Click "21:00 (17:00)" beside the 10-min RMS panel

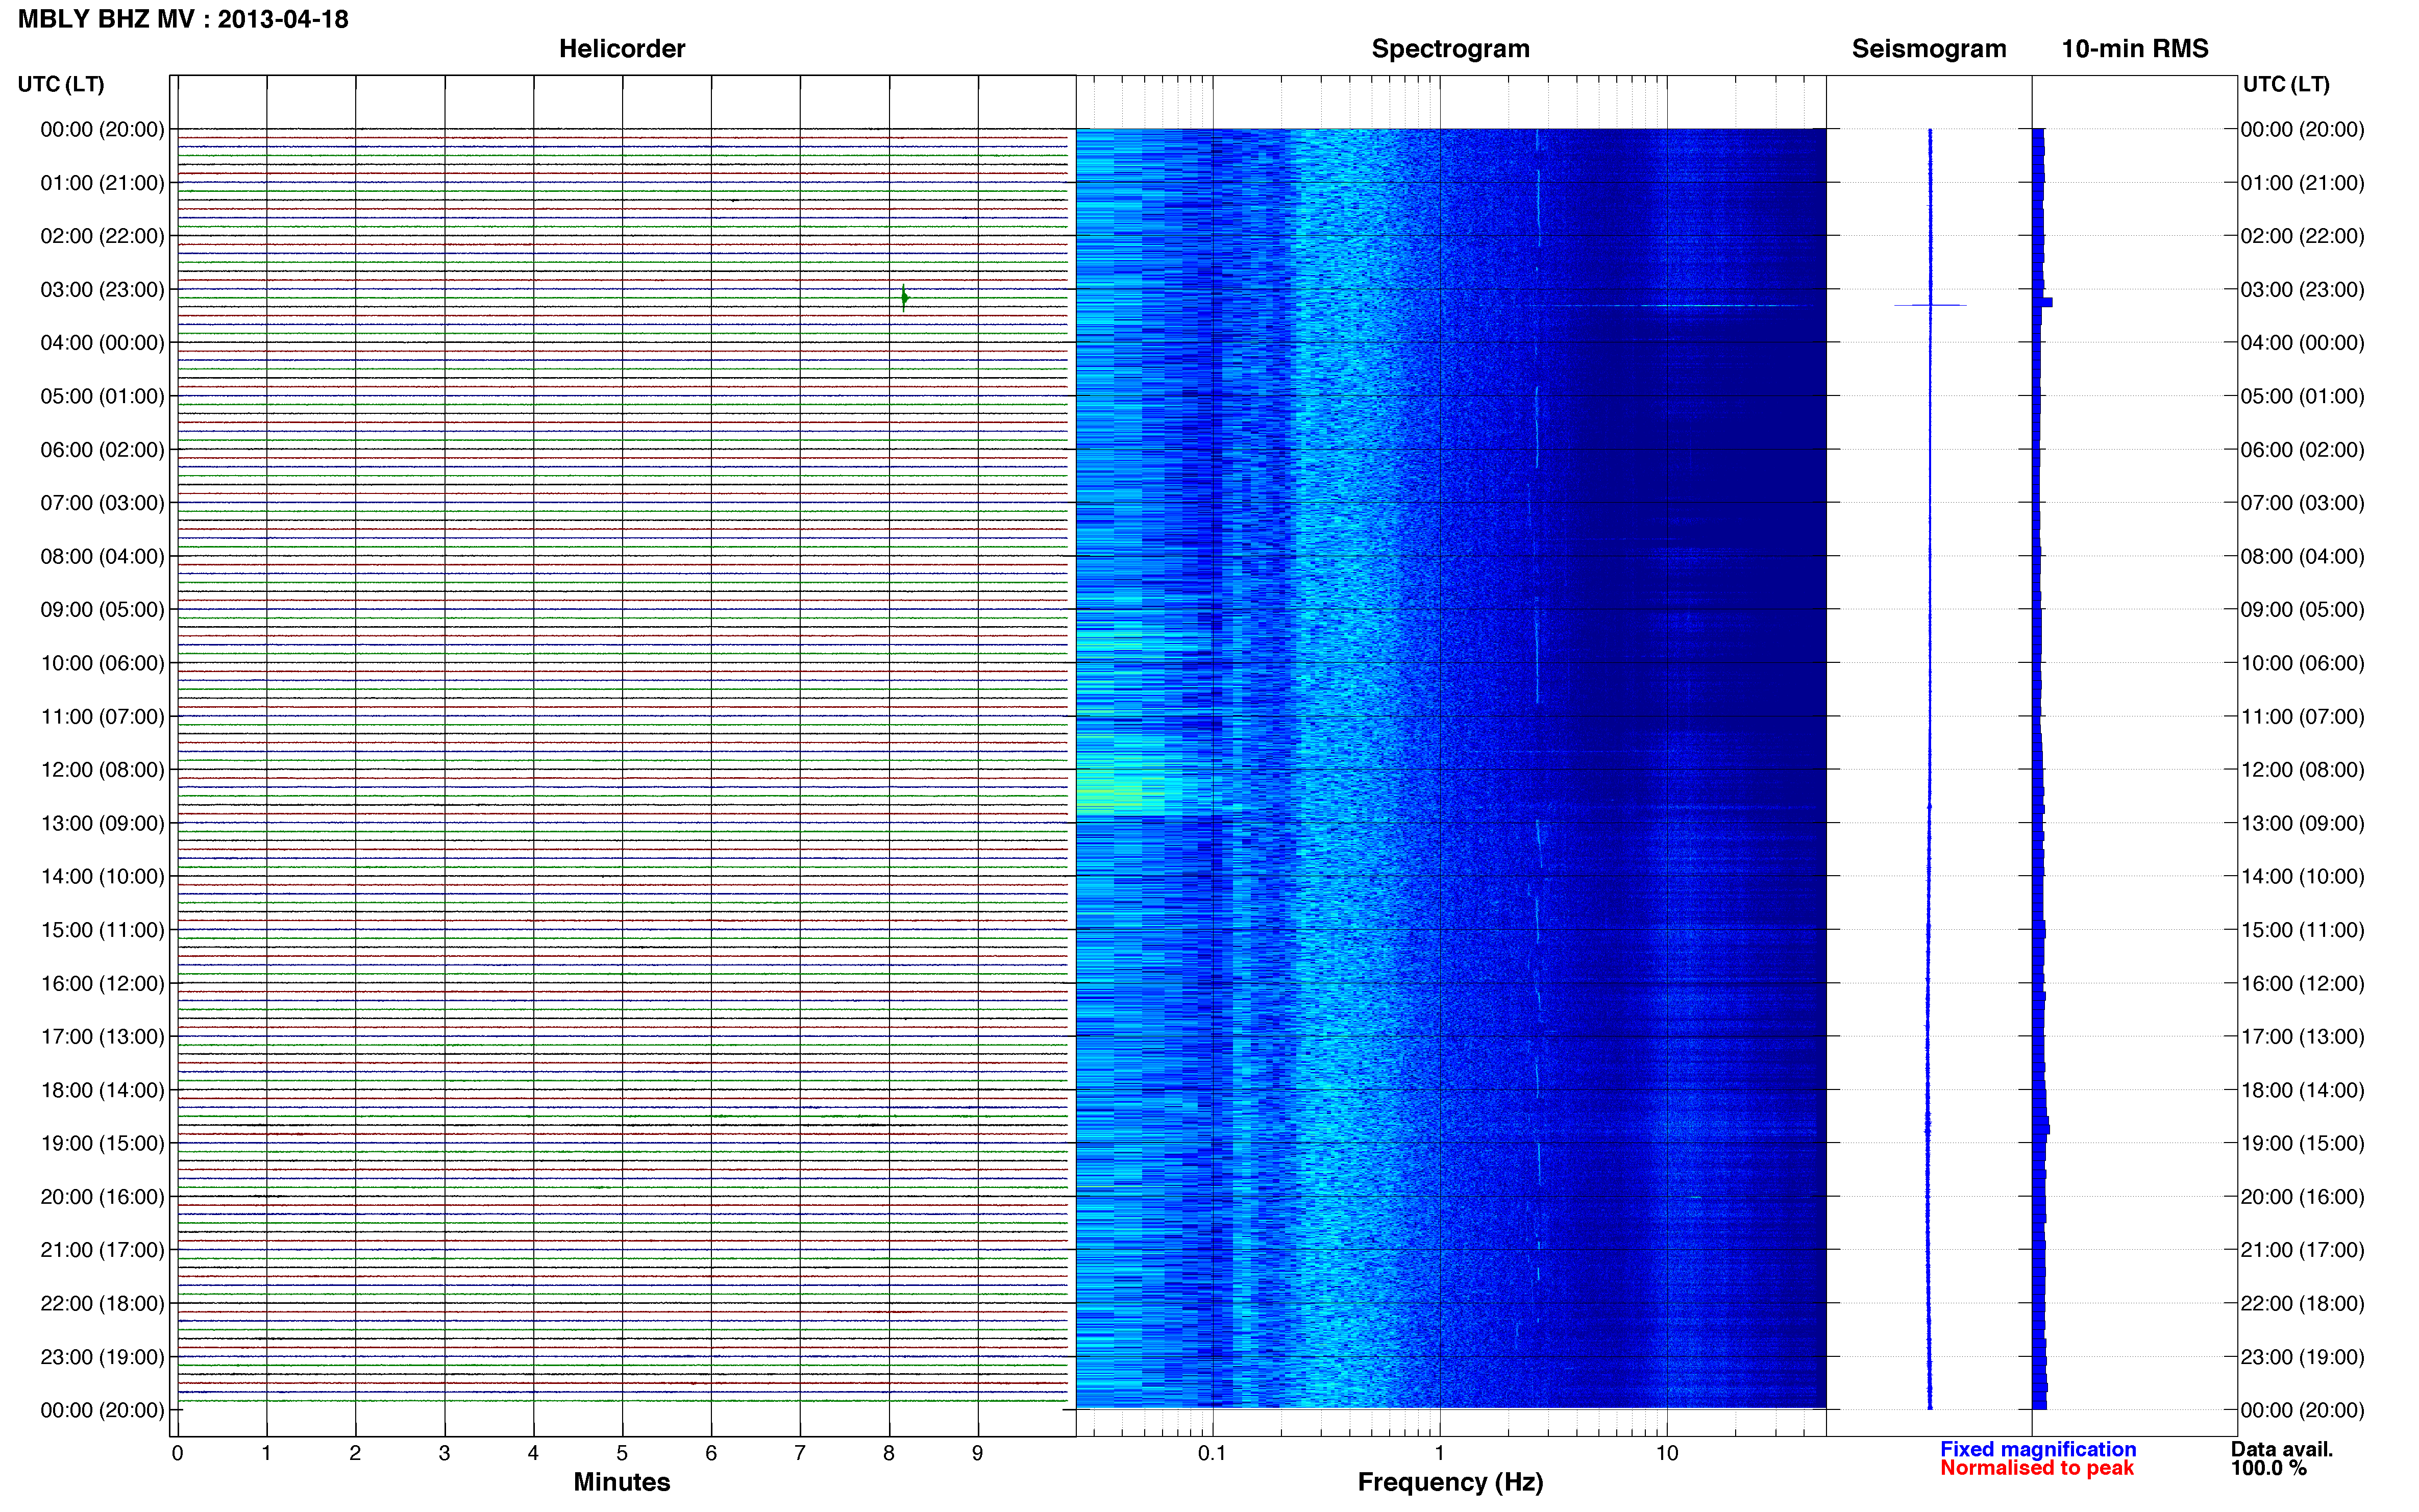(x=2303, y=1250)
